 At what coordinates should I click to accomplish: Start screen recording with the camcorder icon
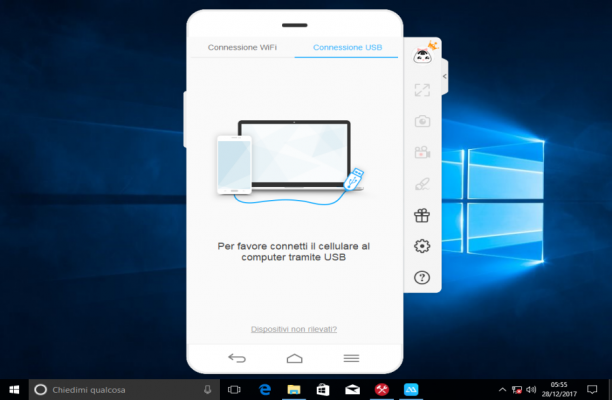422,152
